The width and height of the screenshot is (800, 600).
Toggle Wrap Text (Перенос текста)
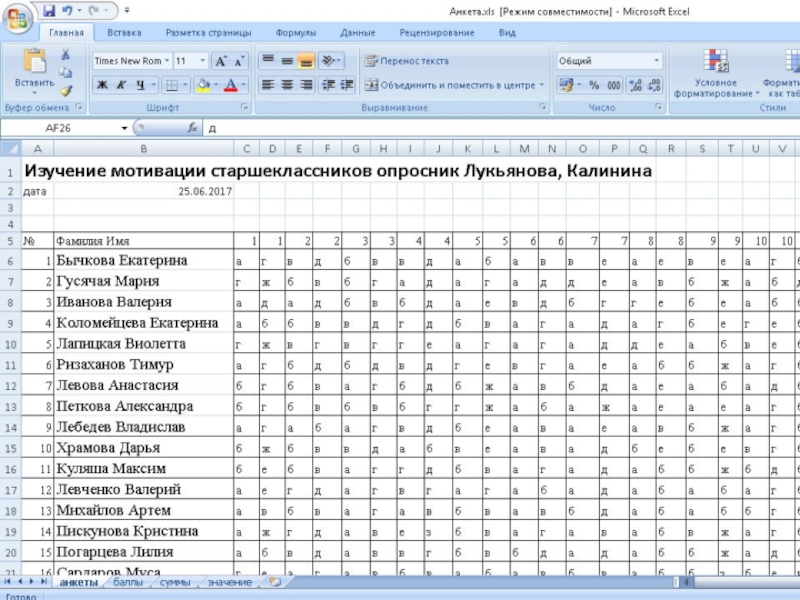(x=406, y=61)
